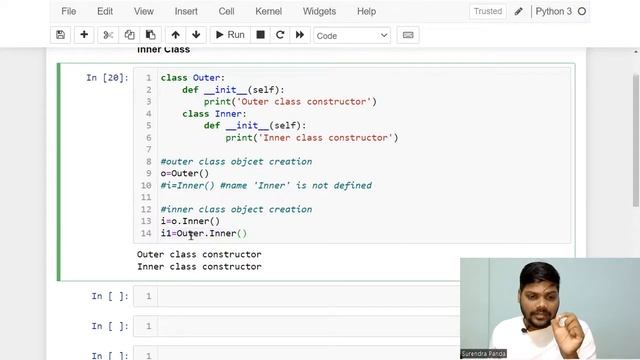Insert a cell below with plus icon
640x360 pixels.
pyautogui.click(x=84, y=35)
